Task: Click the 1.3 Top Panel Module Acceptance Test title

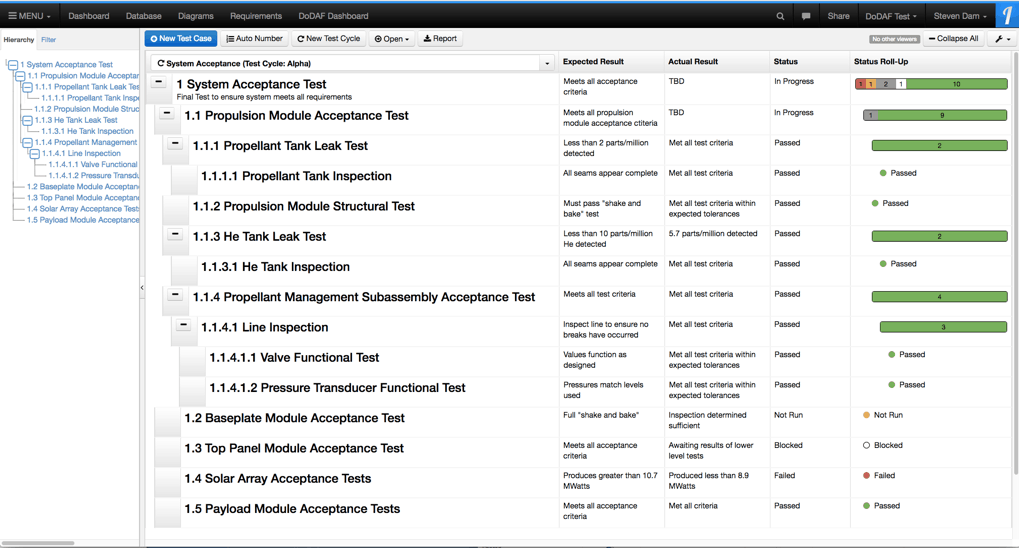Action: pyautogui.click(x=294, y=448)
